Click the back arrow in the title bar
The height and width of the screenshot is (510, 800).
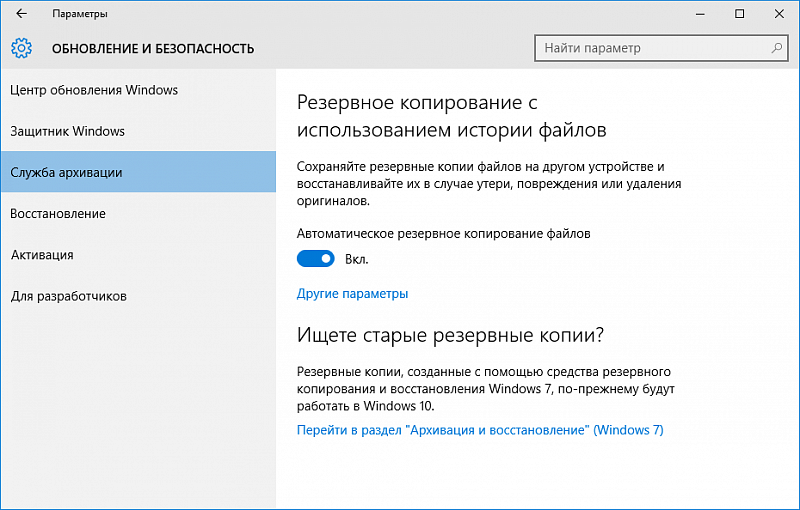point(22,14)
